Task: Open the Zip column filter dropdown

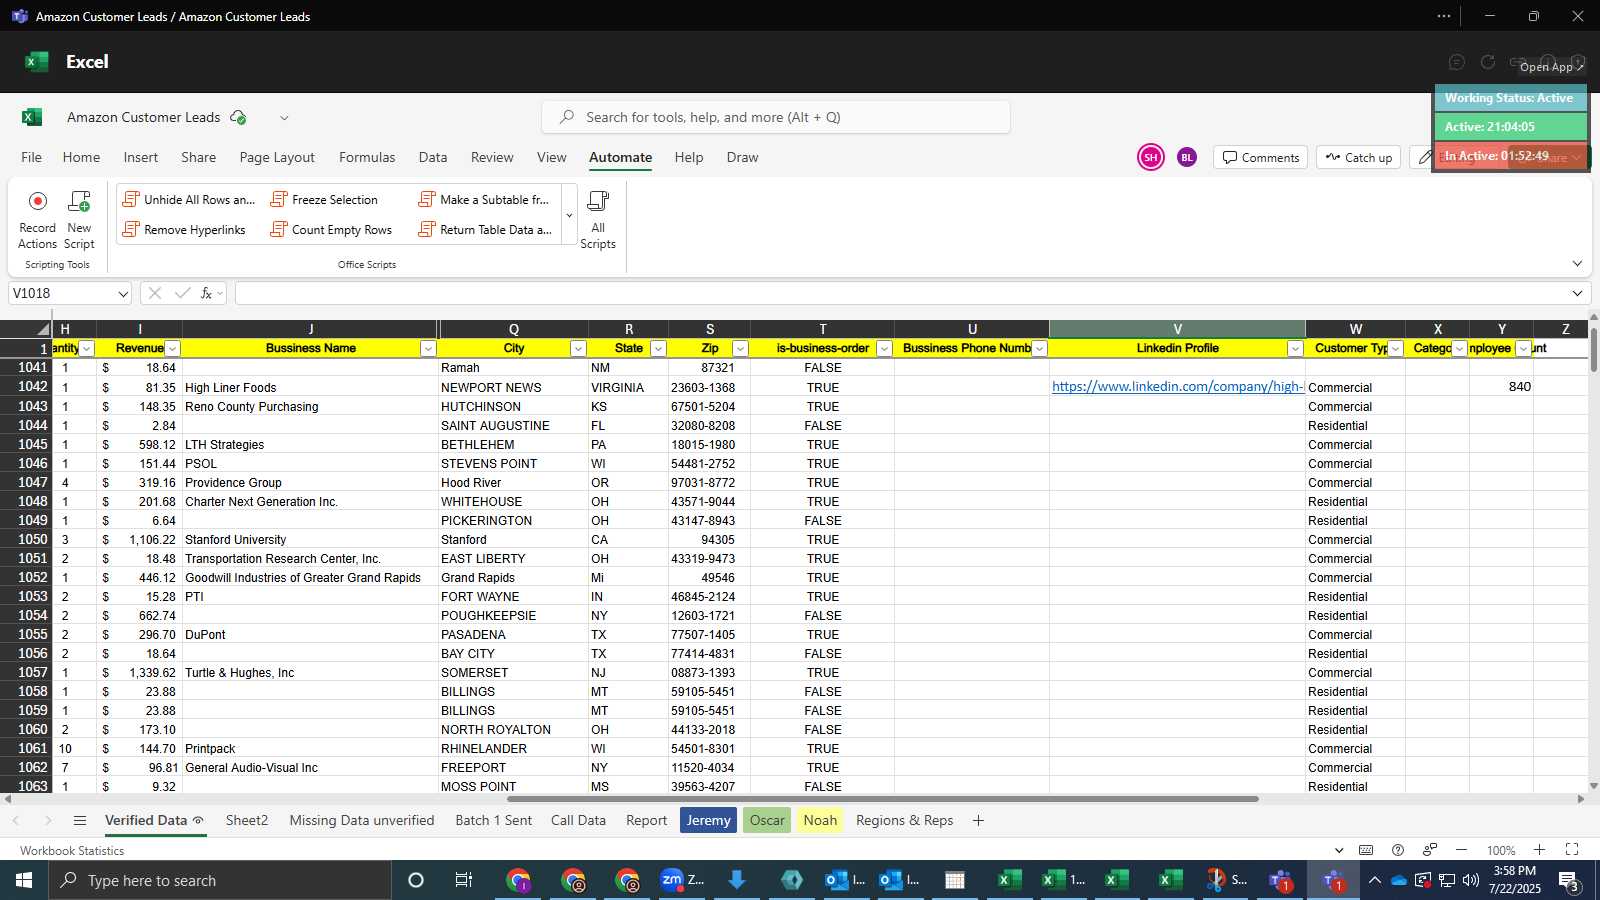Action: coord(740,348)
